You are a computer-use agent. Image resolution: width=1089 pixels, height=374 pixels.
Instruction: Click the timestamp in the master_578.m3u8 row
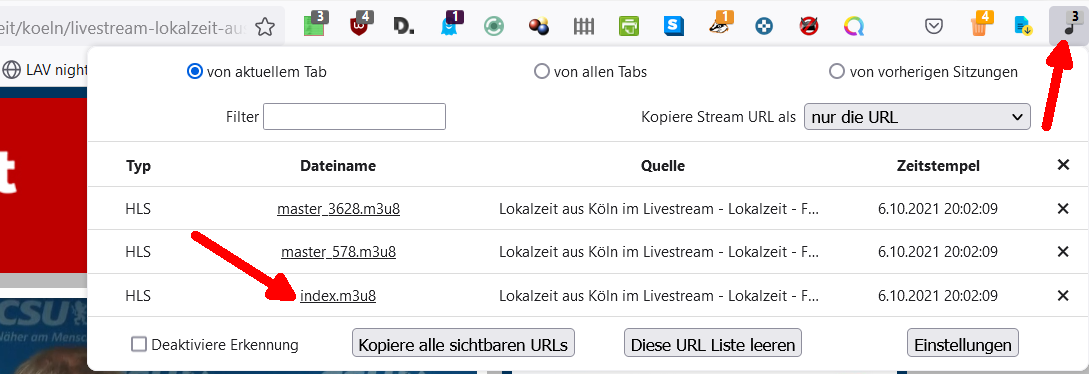pos(938,252)
